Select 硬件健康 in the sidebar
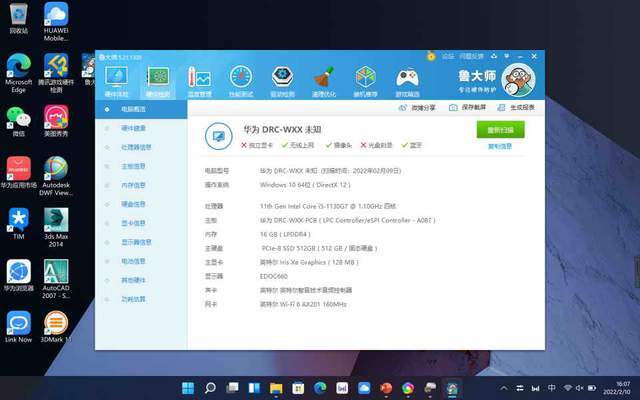Image resolution: width=640 pixels, height=400 pixels. (x=141, y=128)
